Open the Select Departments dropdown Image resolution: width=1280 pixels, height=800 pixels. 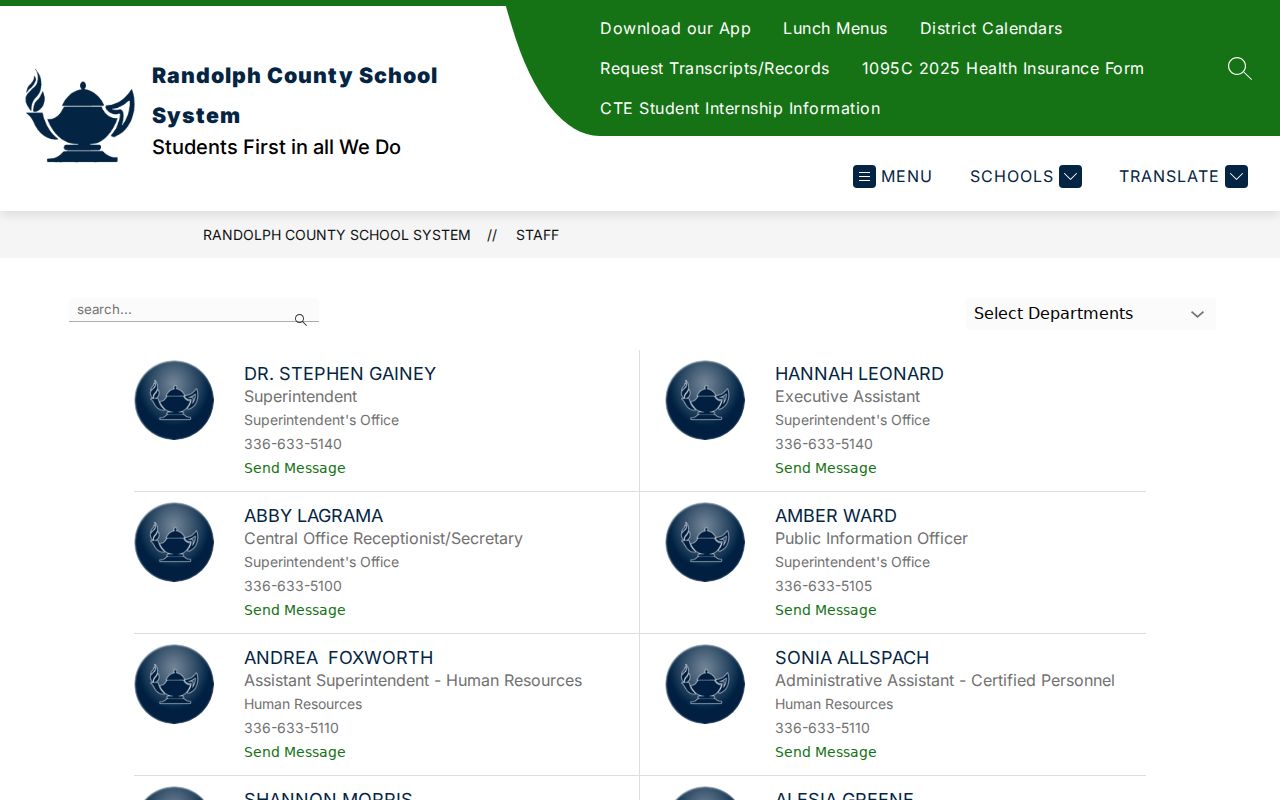(x=1090, y=314)
